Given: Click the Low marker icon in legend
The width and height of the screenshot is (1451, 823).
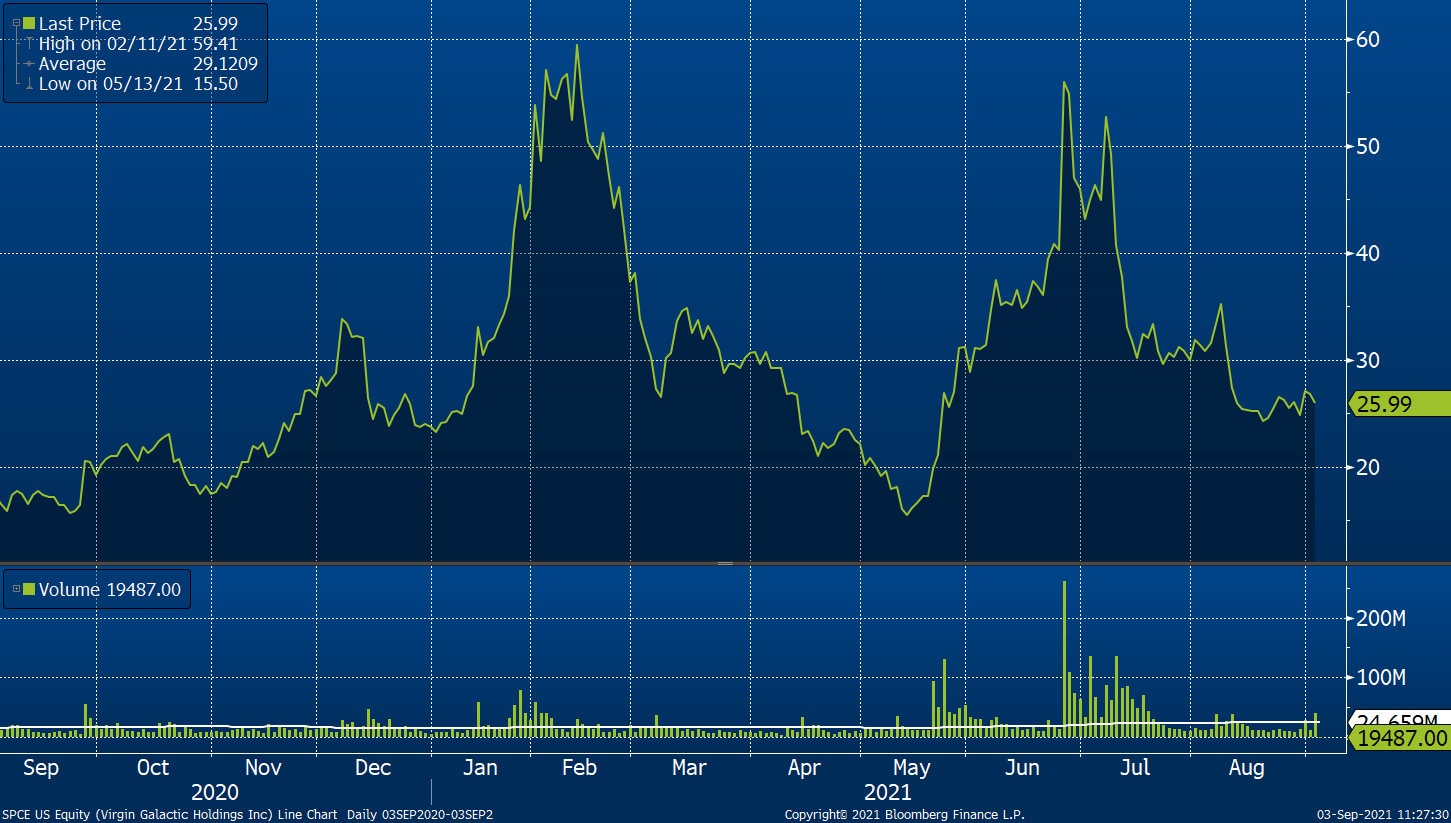Looking at the screenshot, I should (30, 84).
